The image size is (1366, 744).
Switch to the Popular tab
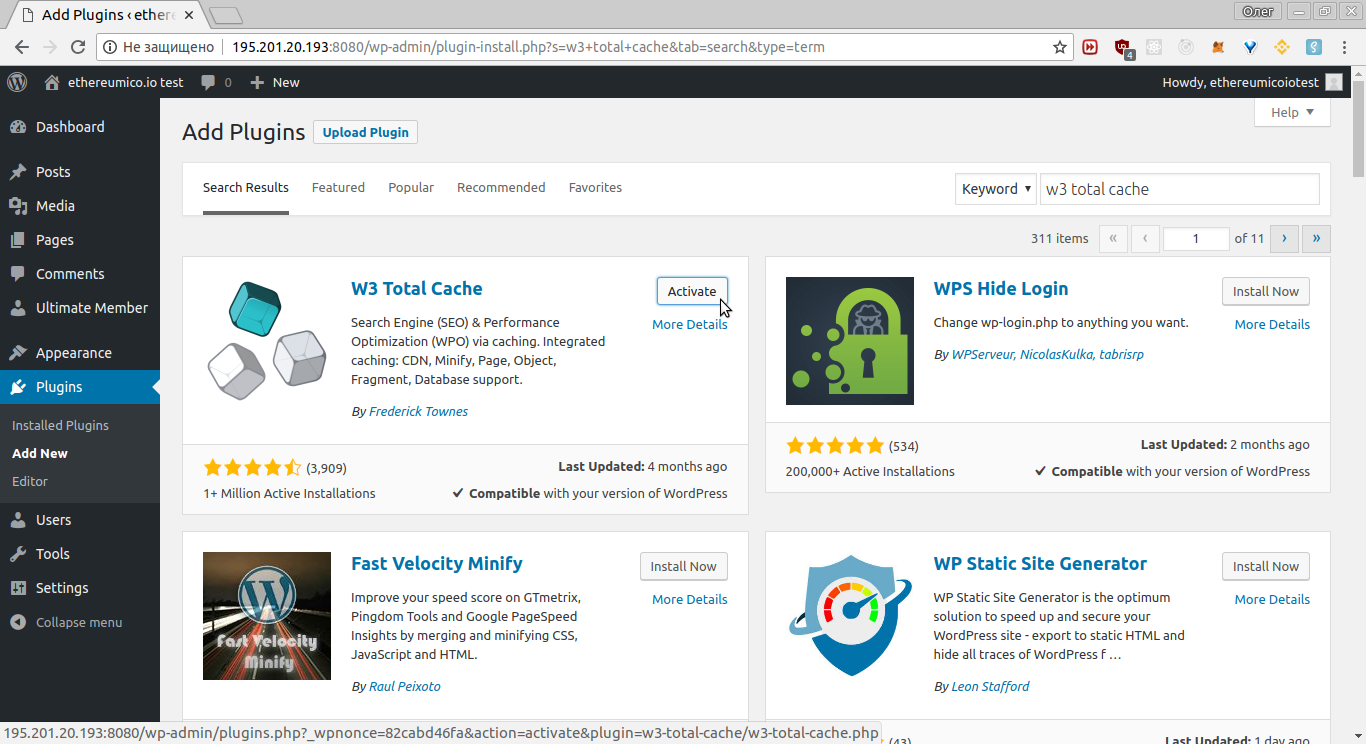(x=411, y=187)
